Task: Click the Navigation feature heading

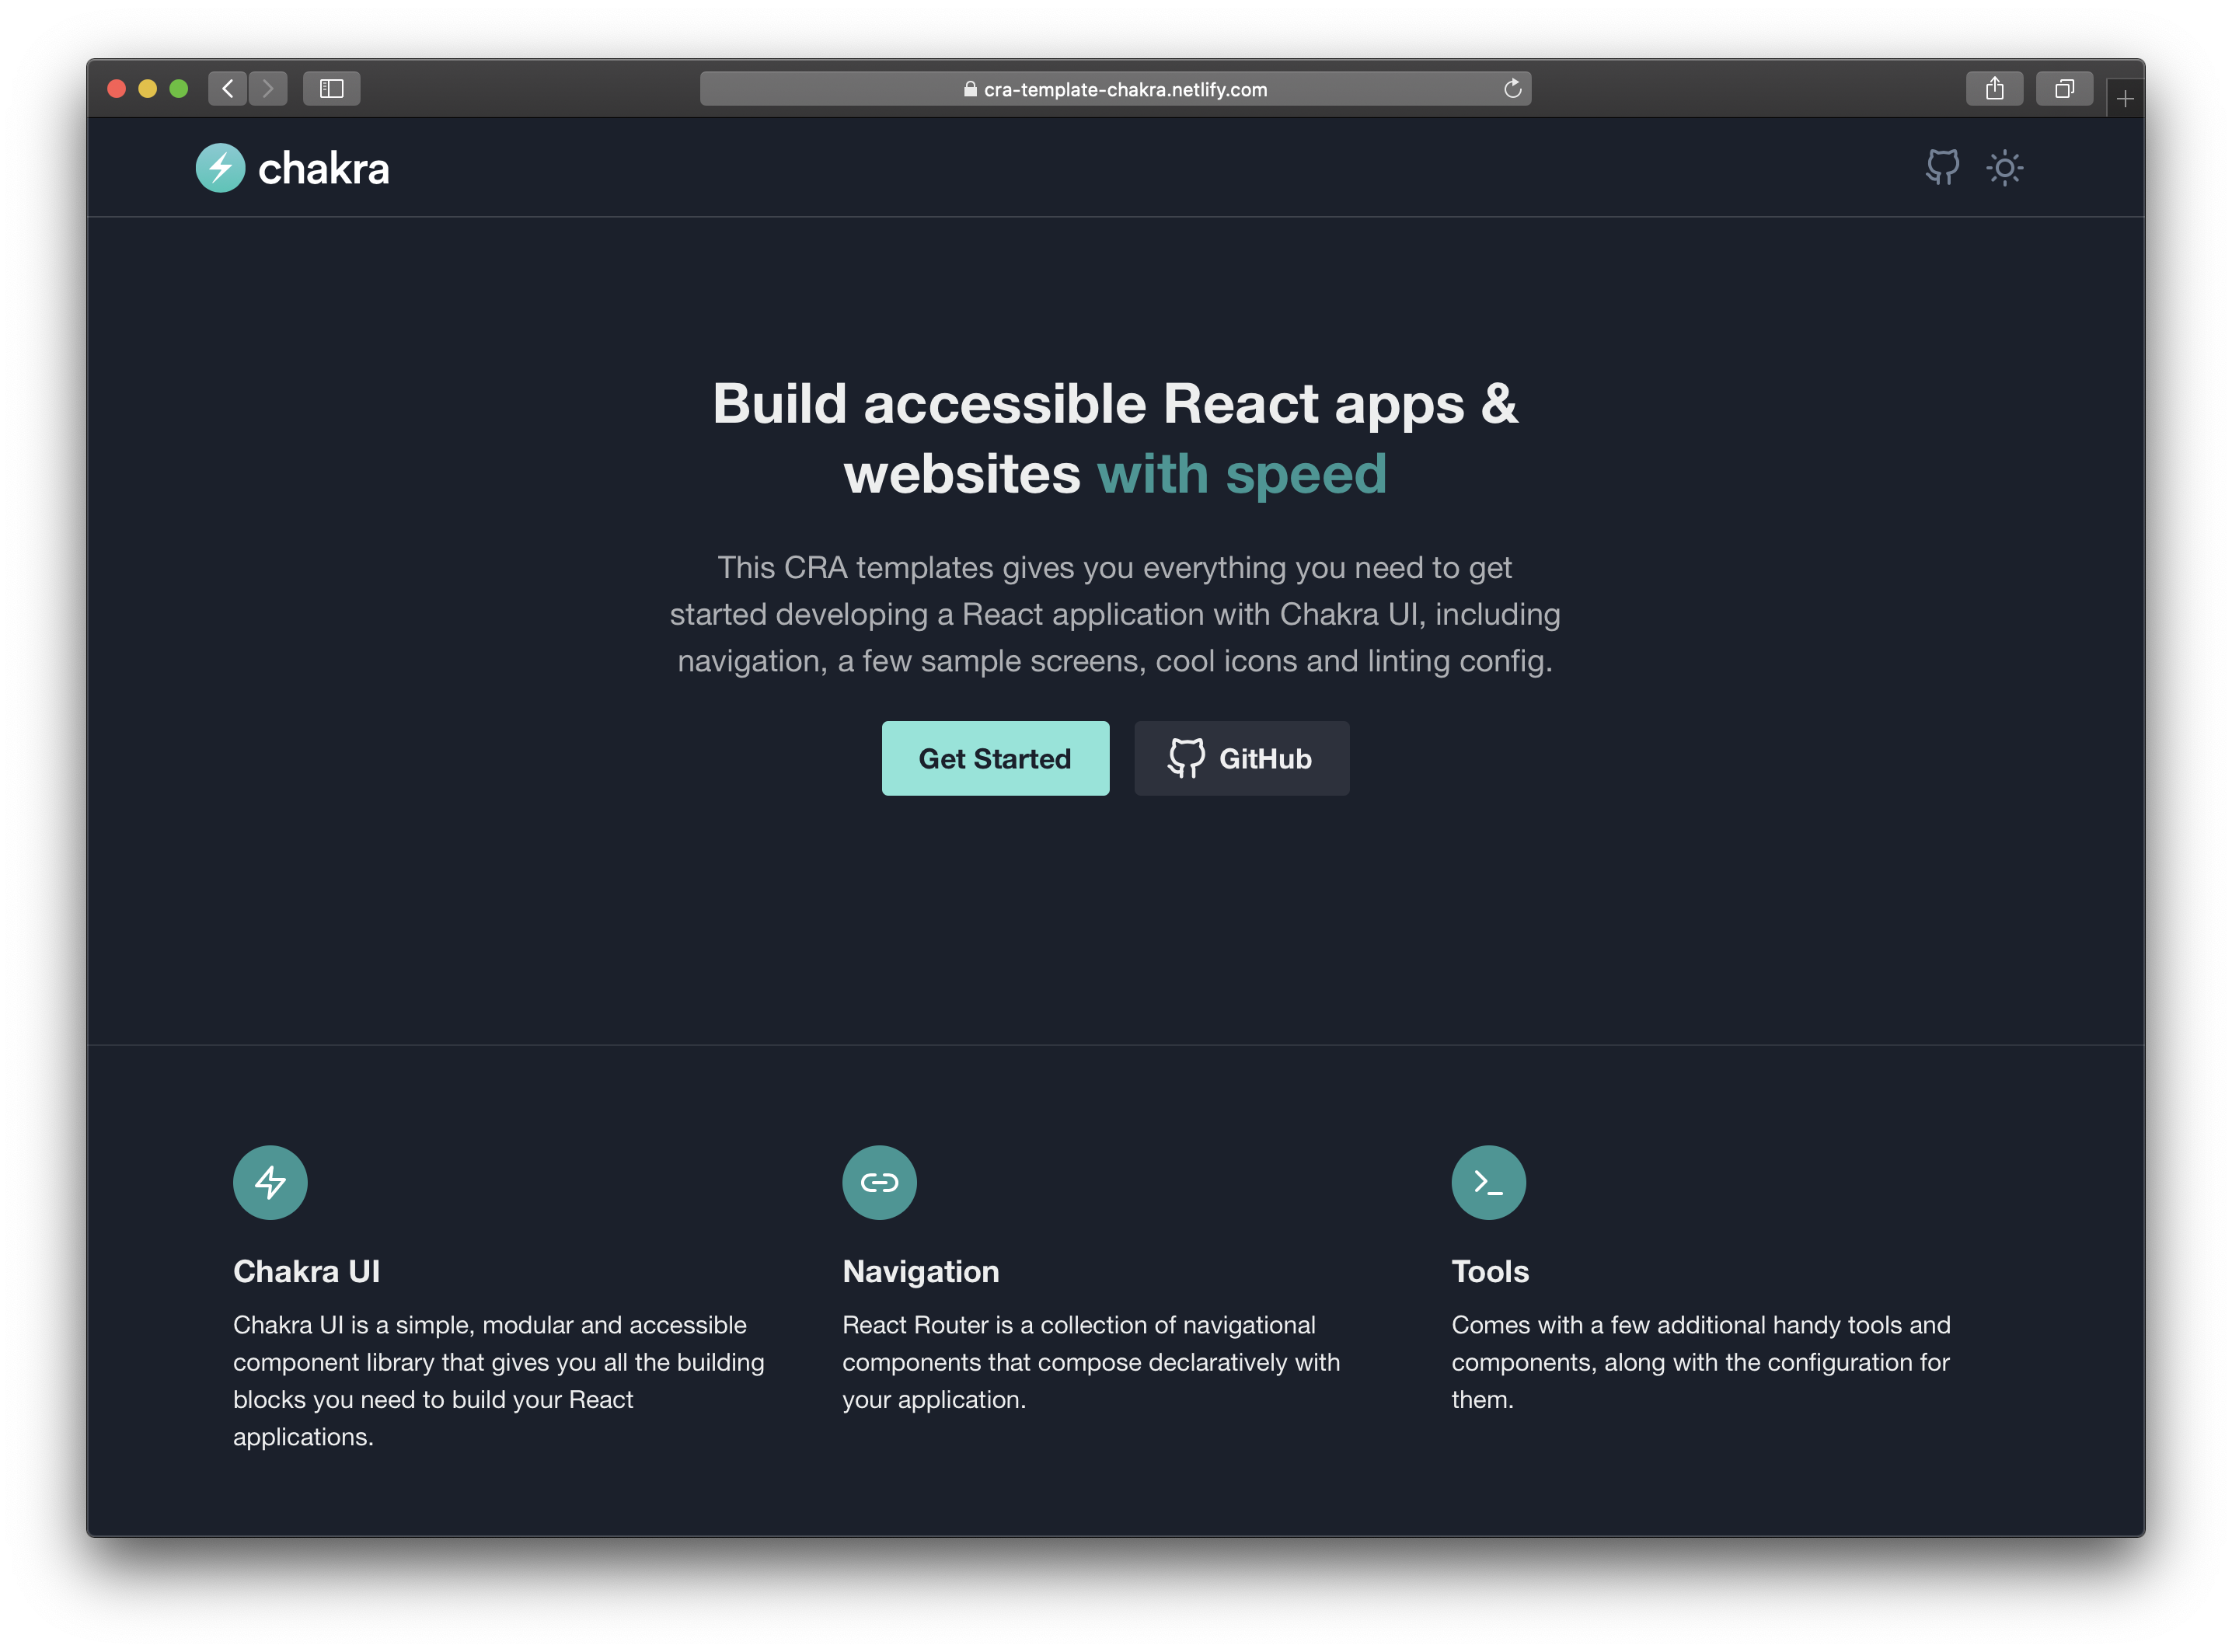Action: (x=920, y=1271)
